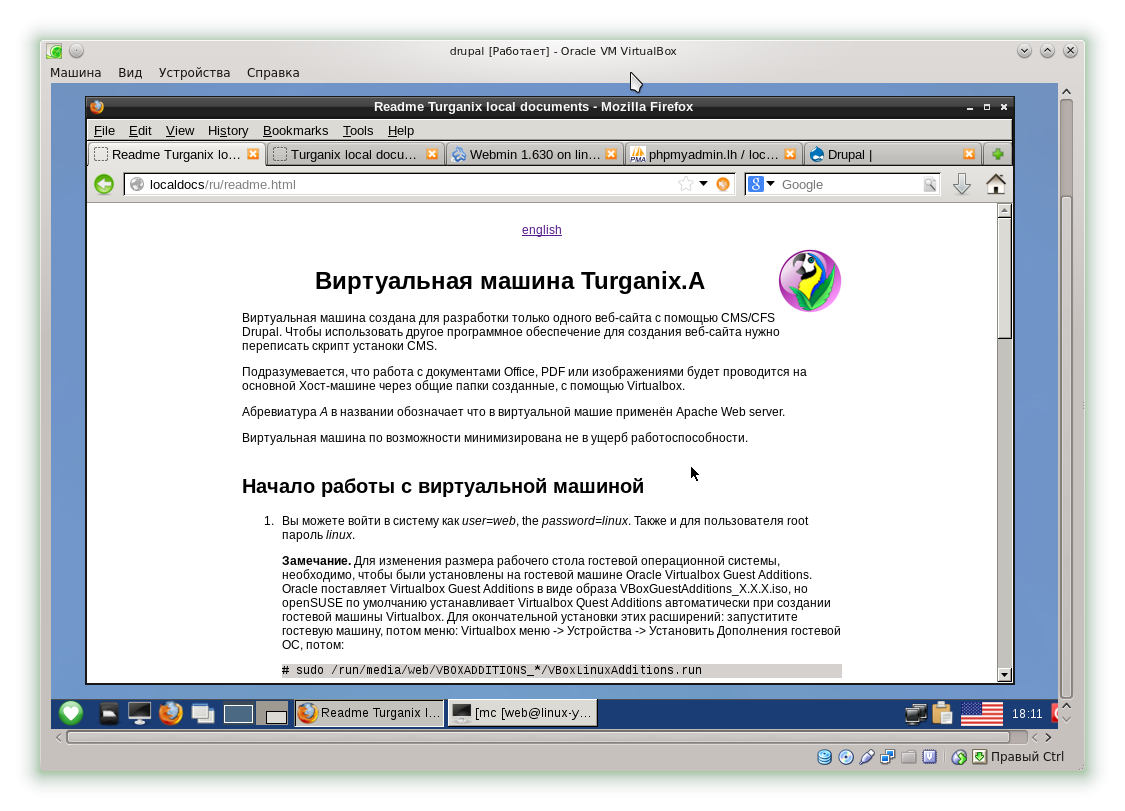Open Firefox Edit menu

pos(140,131)
